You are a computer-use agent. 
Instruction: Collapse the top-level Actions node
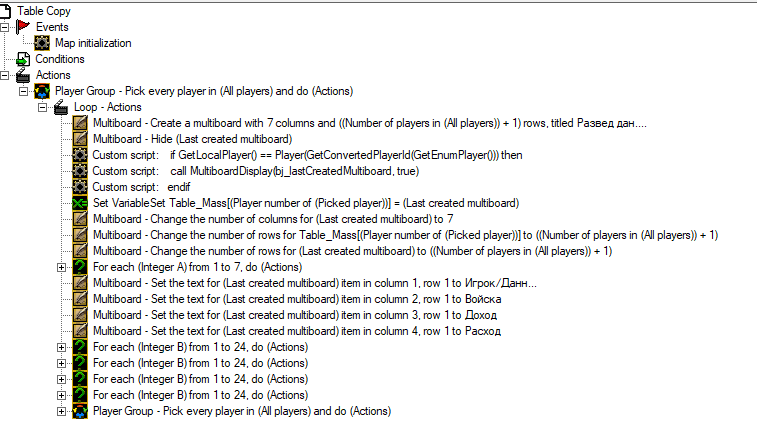(x=6, y=75)
